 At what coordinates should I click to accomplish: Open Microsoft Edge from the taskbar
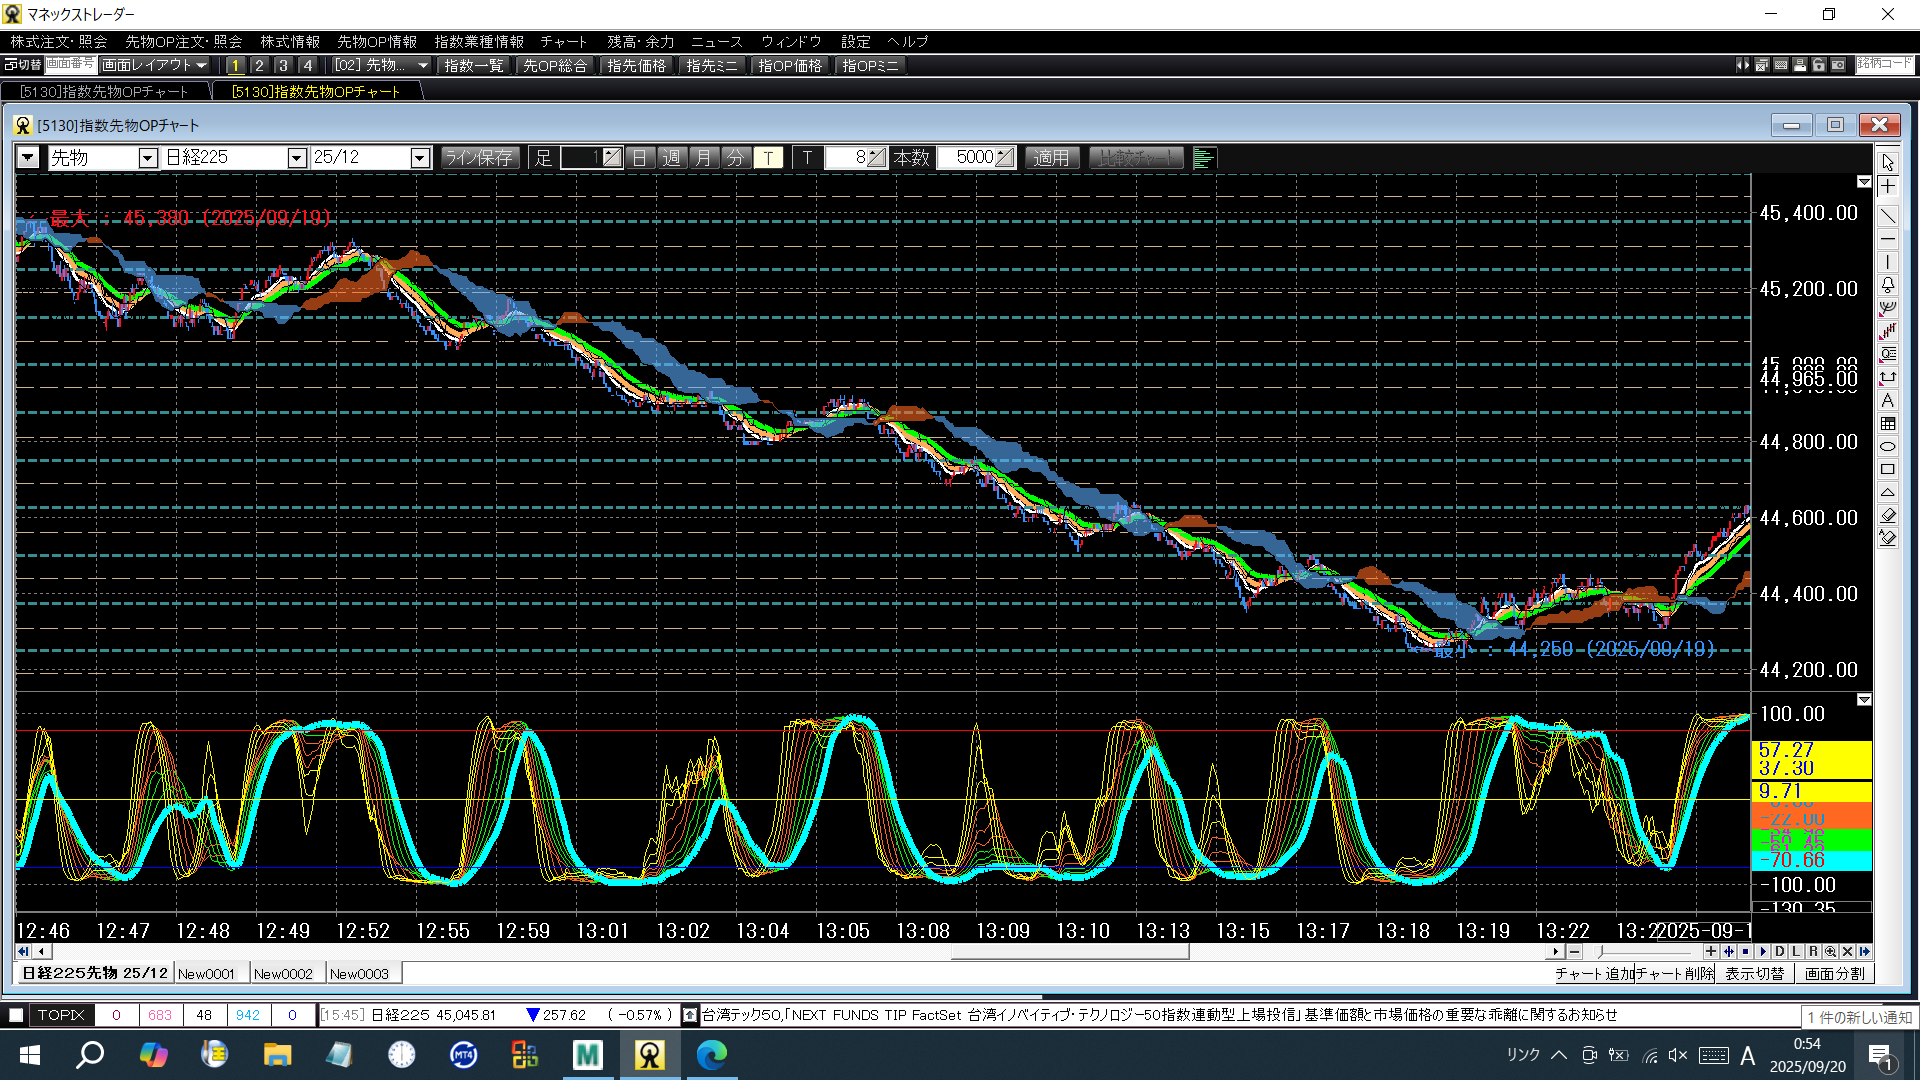point(712,1055)
